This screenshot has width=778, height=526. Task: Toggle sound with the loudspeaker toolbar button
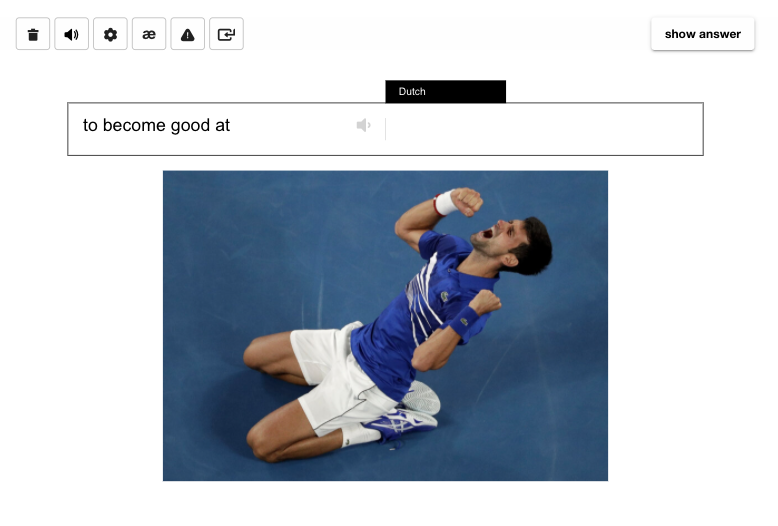pyautogui.click(x=71, y=34)
